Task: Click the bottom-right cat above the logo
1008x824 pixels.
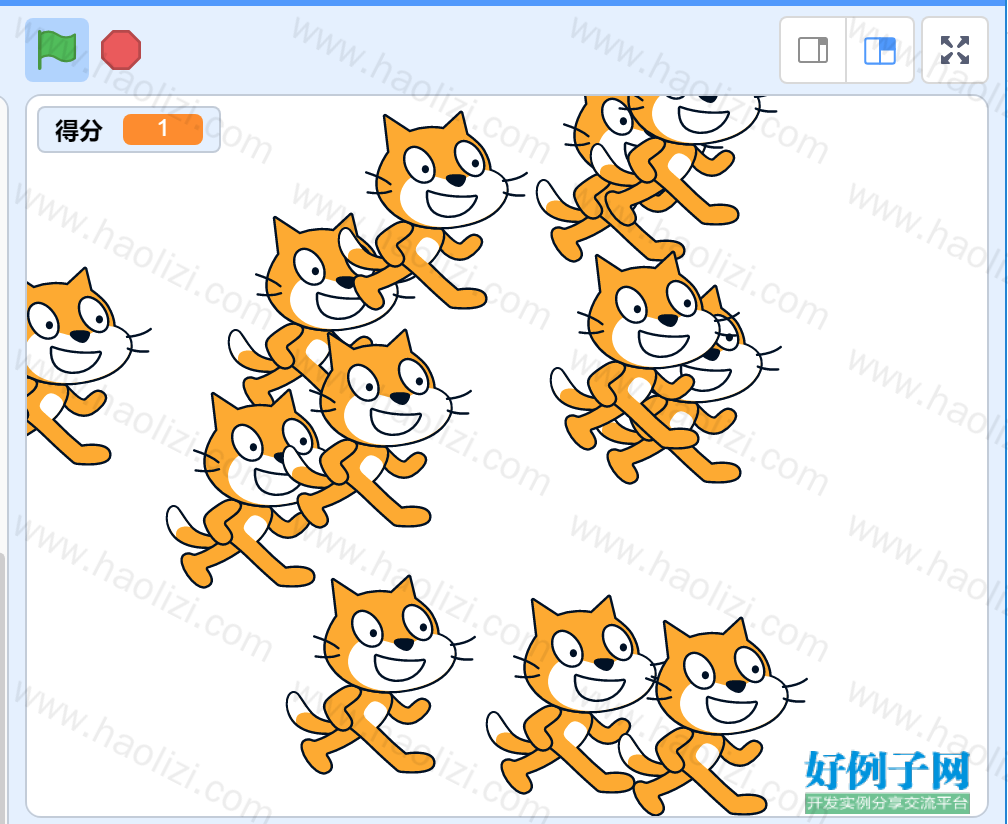Action: click(x=714, y=717)
